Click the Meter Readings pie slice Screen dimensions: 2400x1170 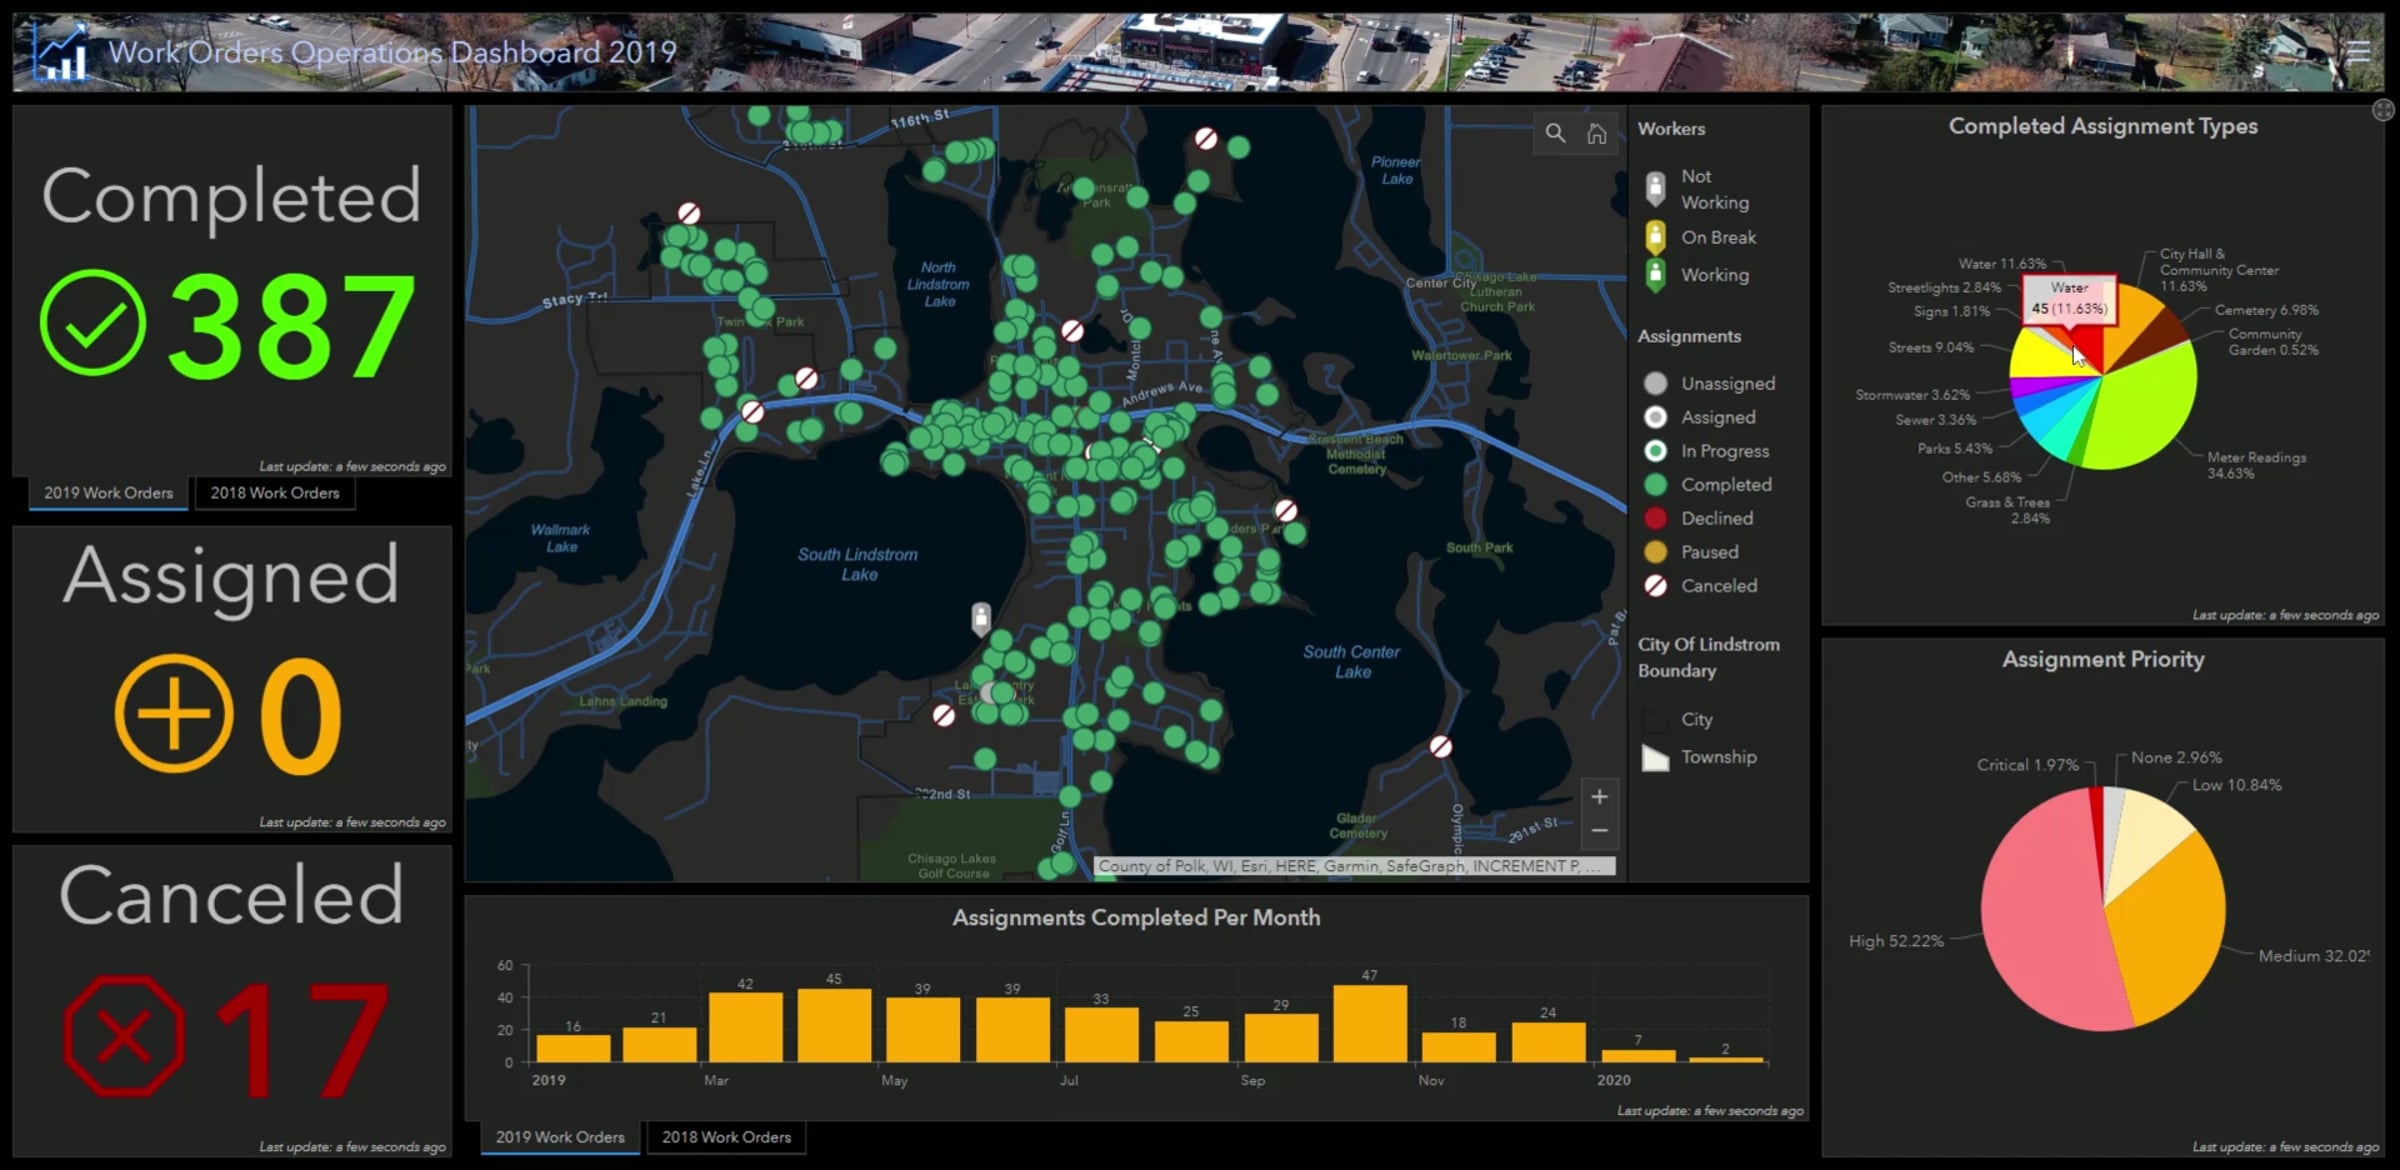(x=2150, y=410)
